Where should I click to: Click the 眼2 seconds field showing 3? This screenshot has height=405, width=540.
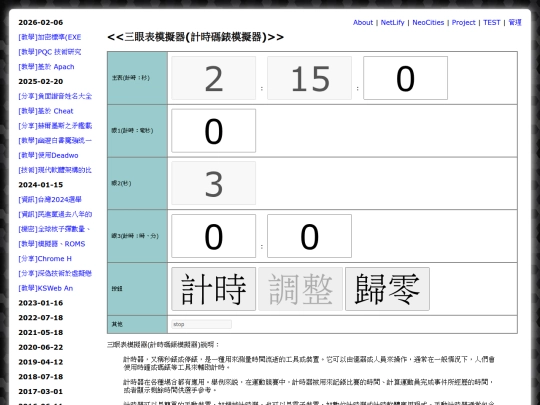coord(214,183)
